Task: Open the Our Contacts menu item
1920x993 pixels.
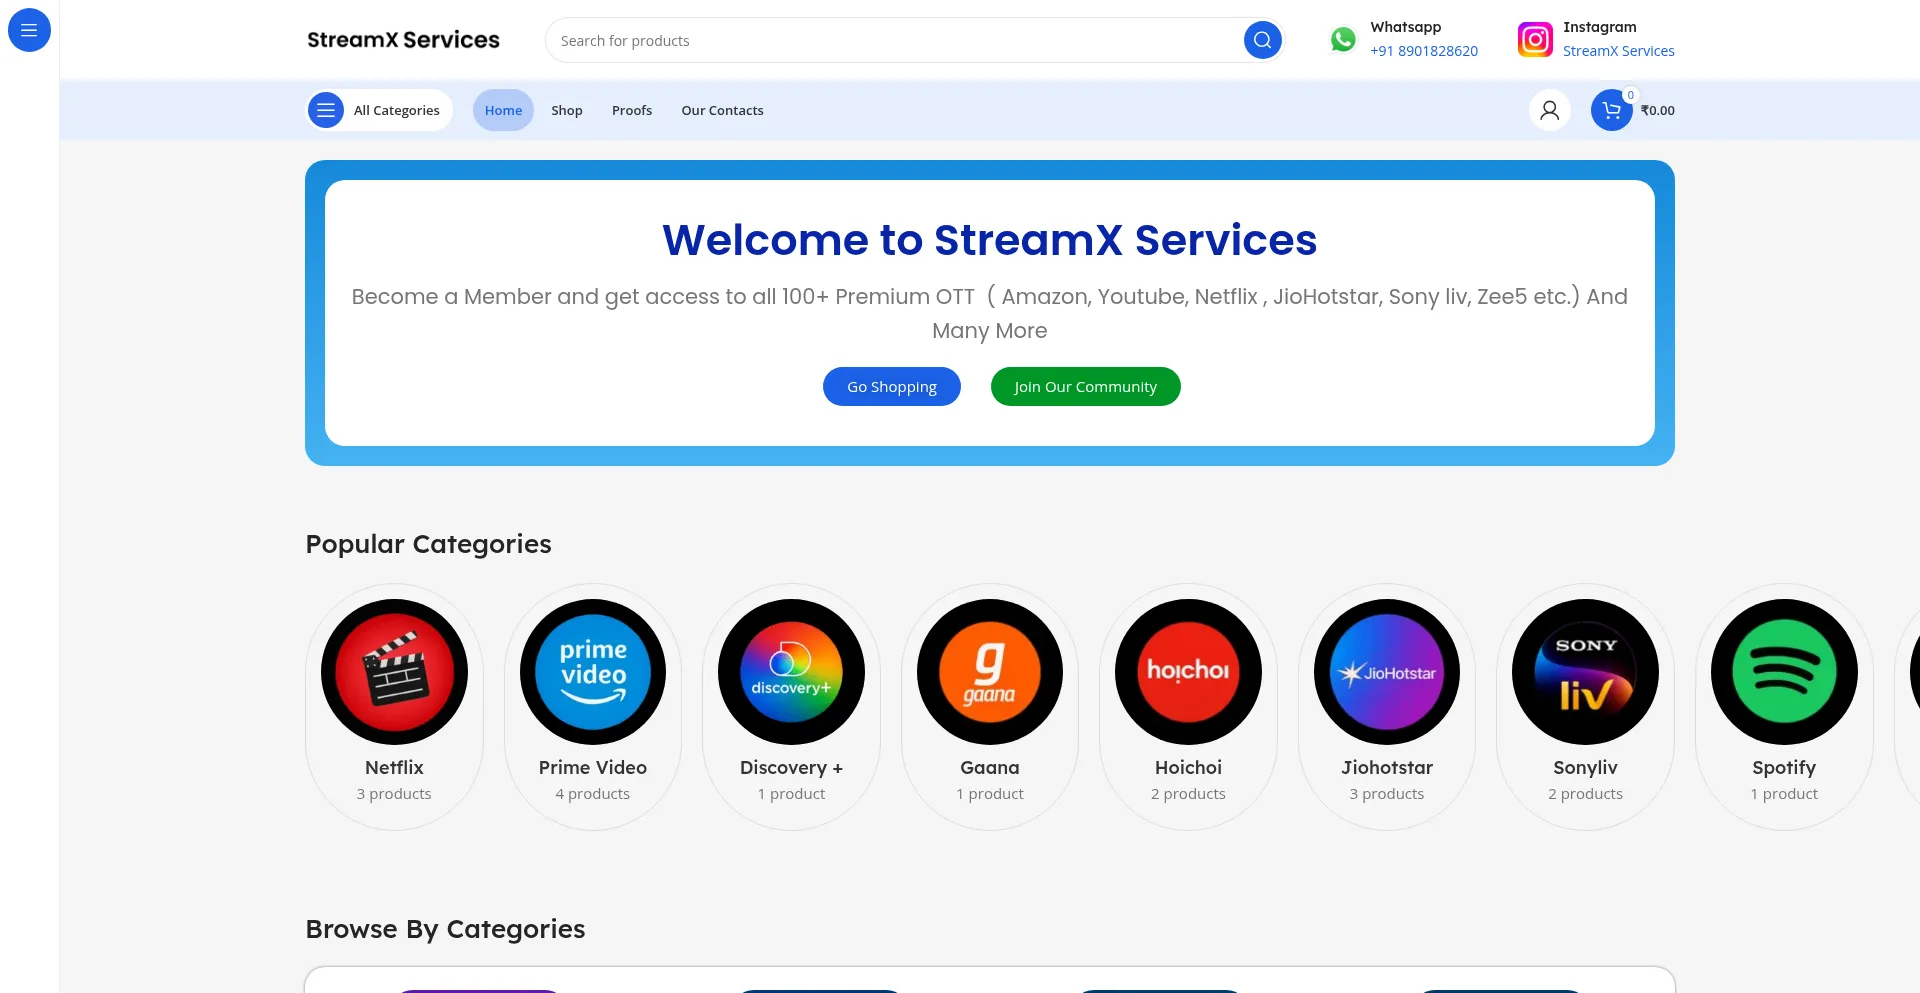Action: click(722, 110)
